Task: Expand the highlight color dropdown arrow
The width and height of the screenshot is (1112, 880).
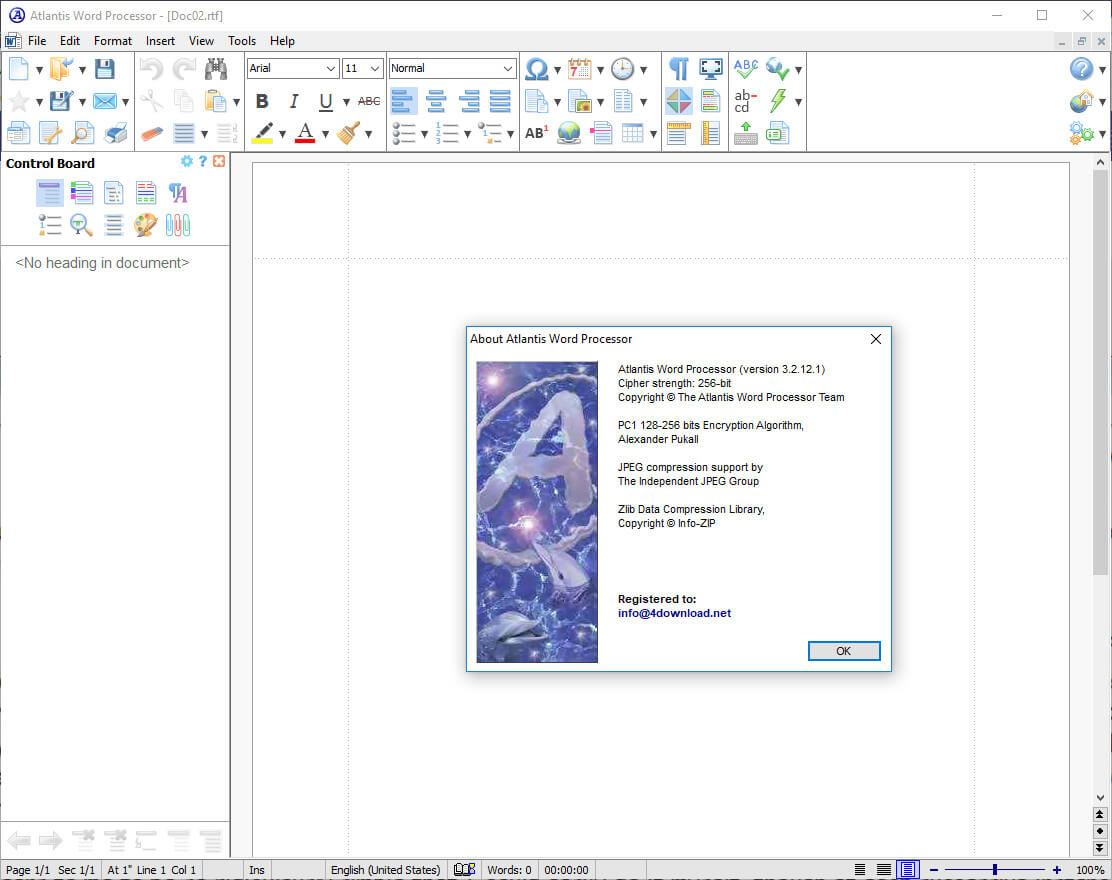Action: [x=282, y=134]
